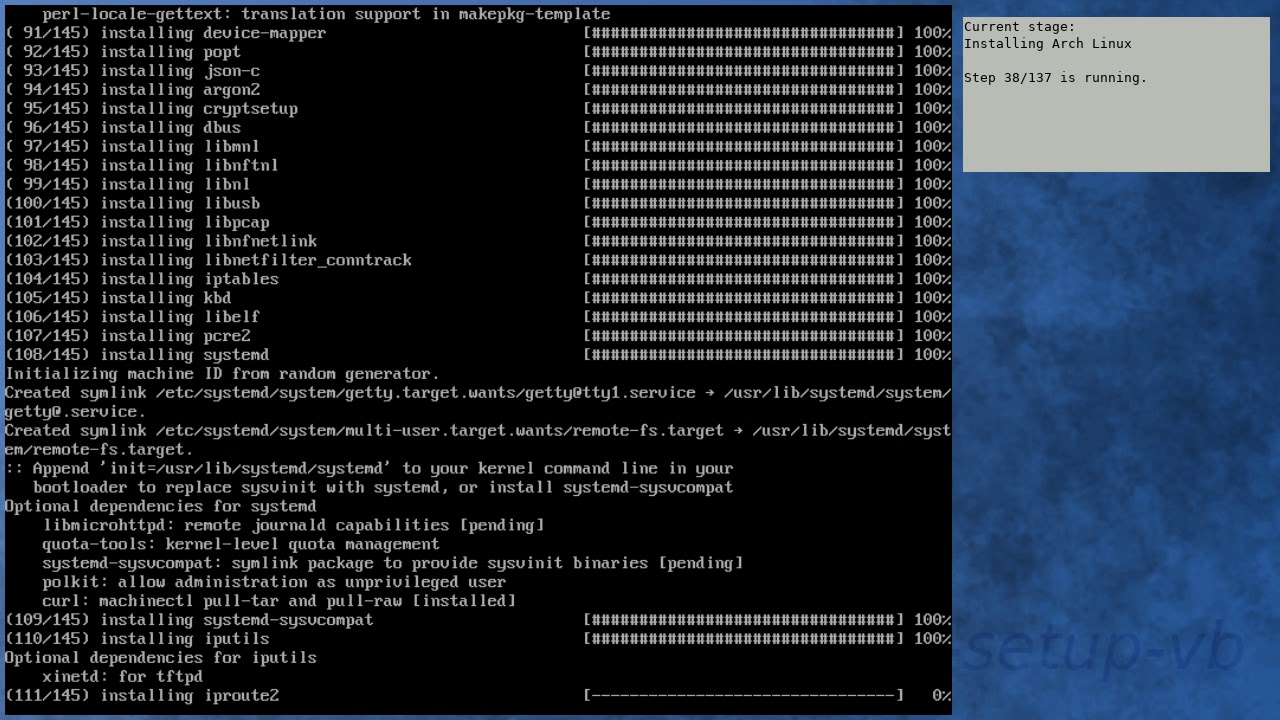Viewport: 1280px width, 720px height.
Task: Select the 'installing popt' line
Action: [x=478, y=52]
